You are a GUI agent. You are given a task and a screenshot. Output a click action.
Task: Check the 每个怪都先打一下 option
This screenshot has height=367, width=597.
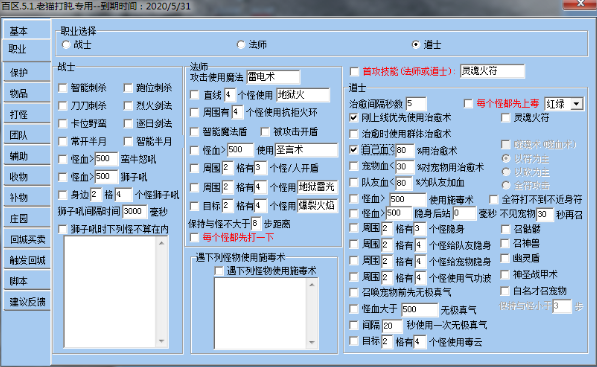coord(195,238)
